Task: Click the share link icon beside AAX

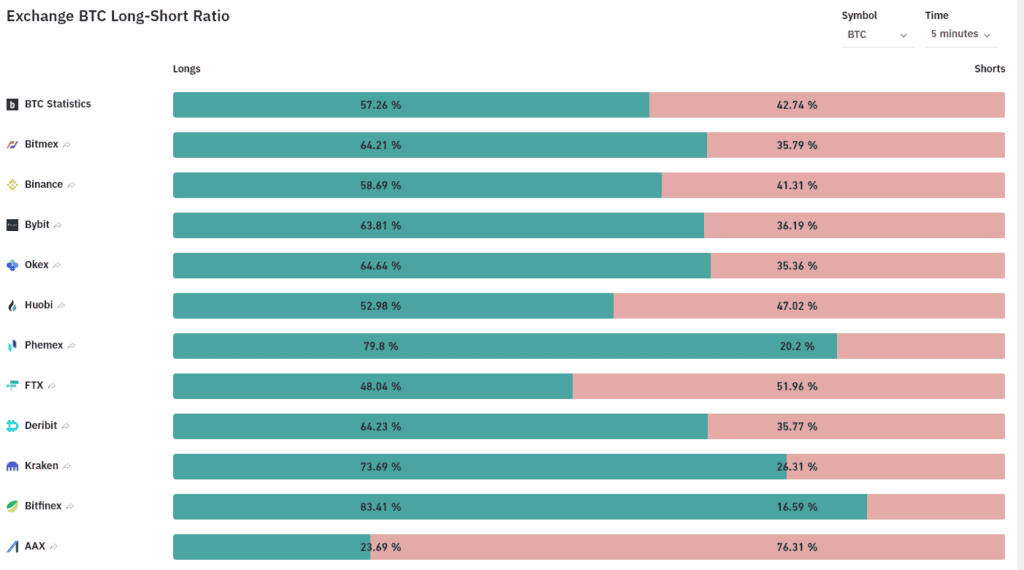Action: tap(54, 546)
